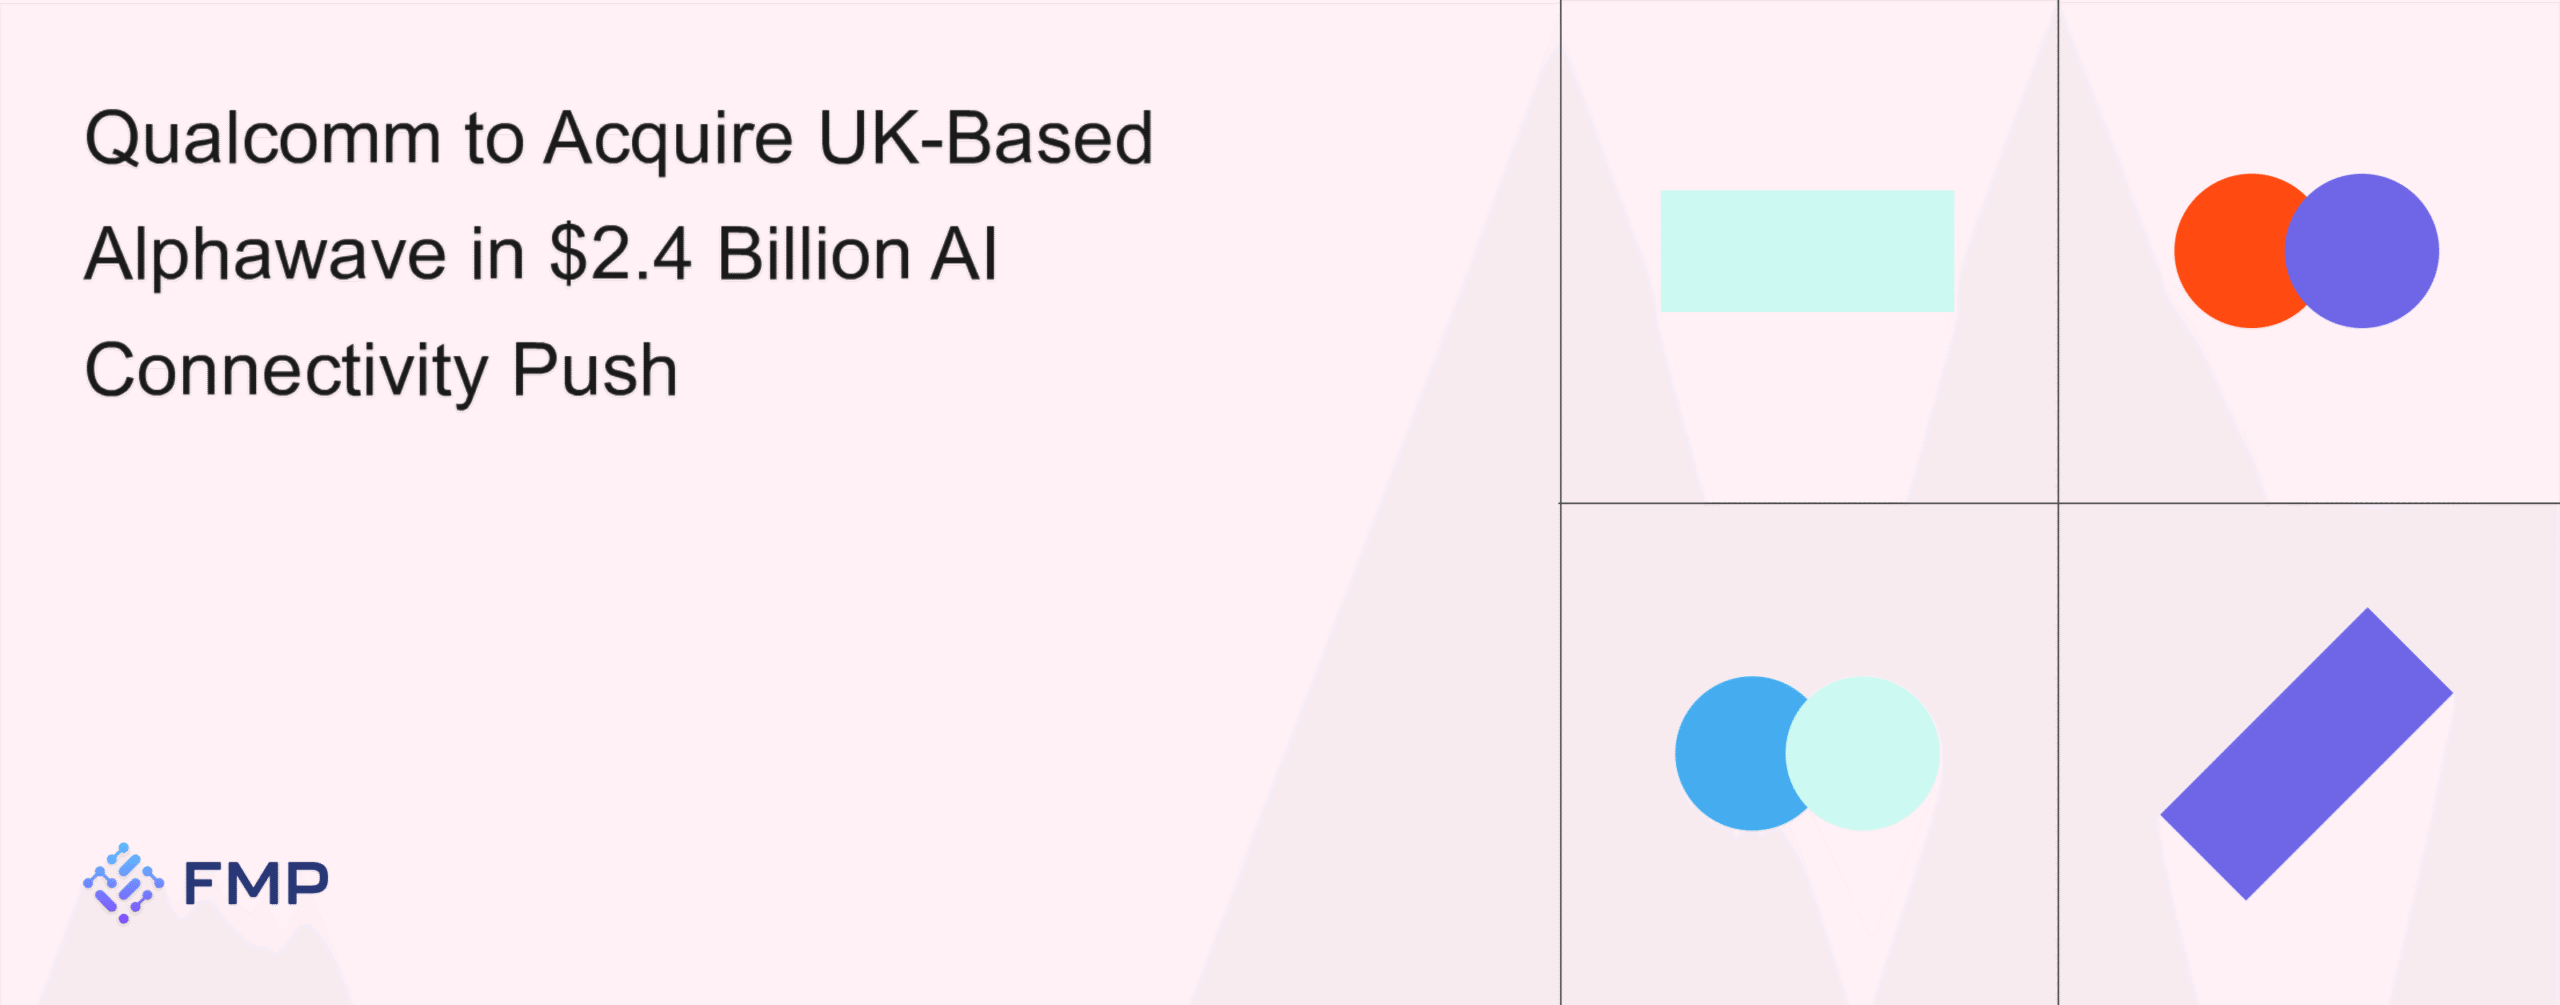Click the word "Qualcomm" in the headline
2560x1005 pixels.
[263, 139]
